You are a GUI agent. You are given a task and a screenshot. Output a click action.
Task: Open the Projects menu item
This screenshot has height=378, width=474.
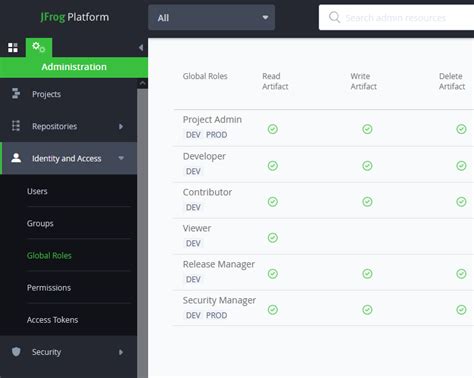click(x=68, y=94)
